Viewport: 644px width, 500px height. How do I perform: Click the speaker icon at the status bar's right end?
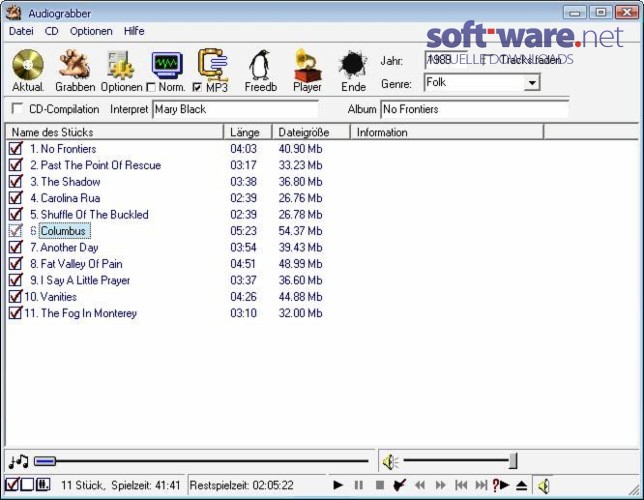pyautogui.click(x=544, y=486)
